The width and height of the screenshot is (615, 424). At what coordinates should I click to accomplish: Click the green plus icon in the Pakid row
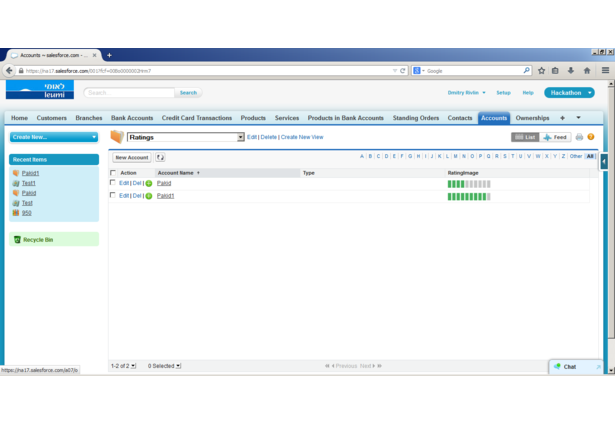click(x=149, y=183)
